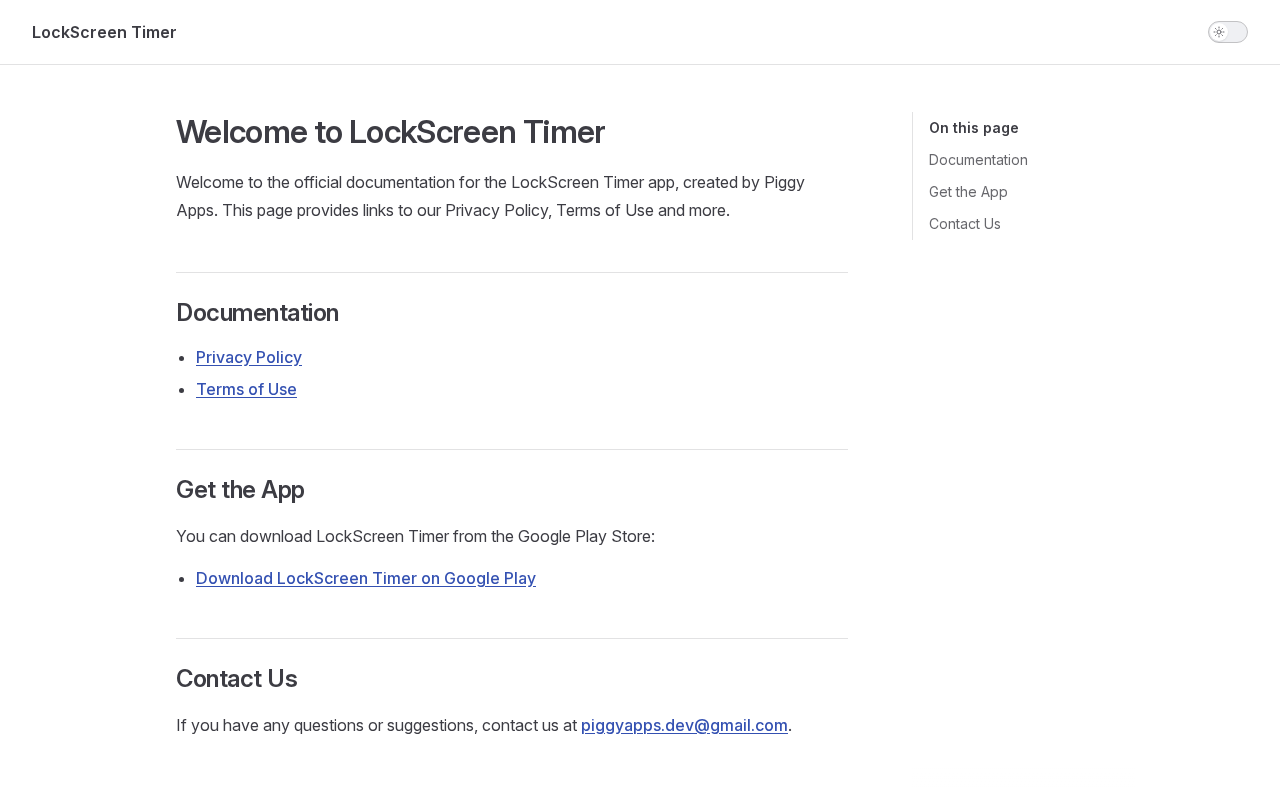Download LockScreen Timer on Google Play
The height and width of the screenshot is (800, 1280).
pyautogui.click(x=366, y=578)
